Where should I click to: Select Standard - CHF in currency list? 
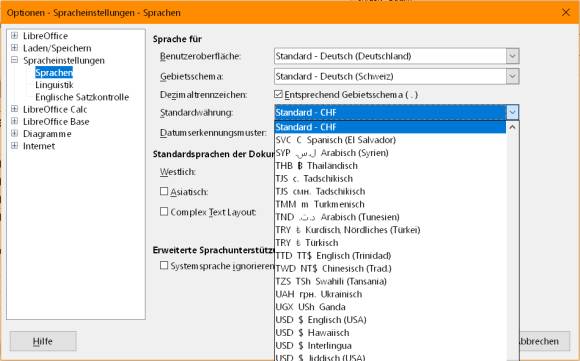[390, 127]
